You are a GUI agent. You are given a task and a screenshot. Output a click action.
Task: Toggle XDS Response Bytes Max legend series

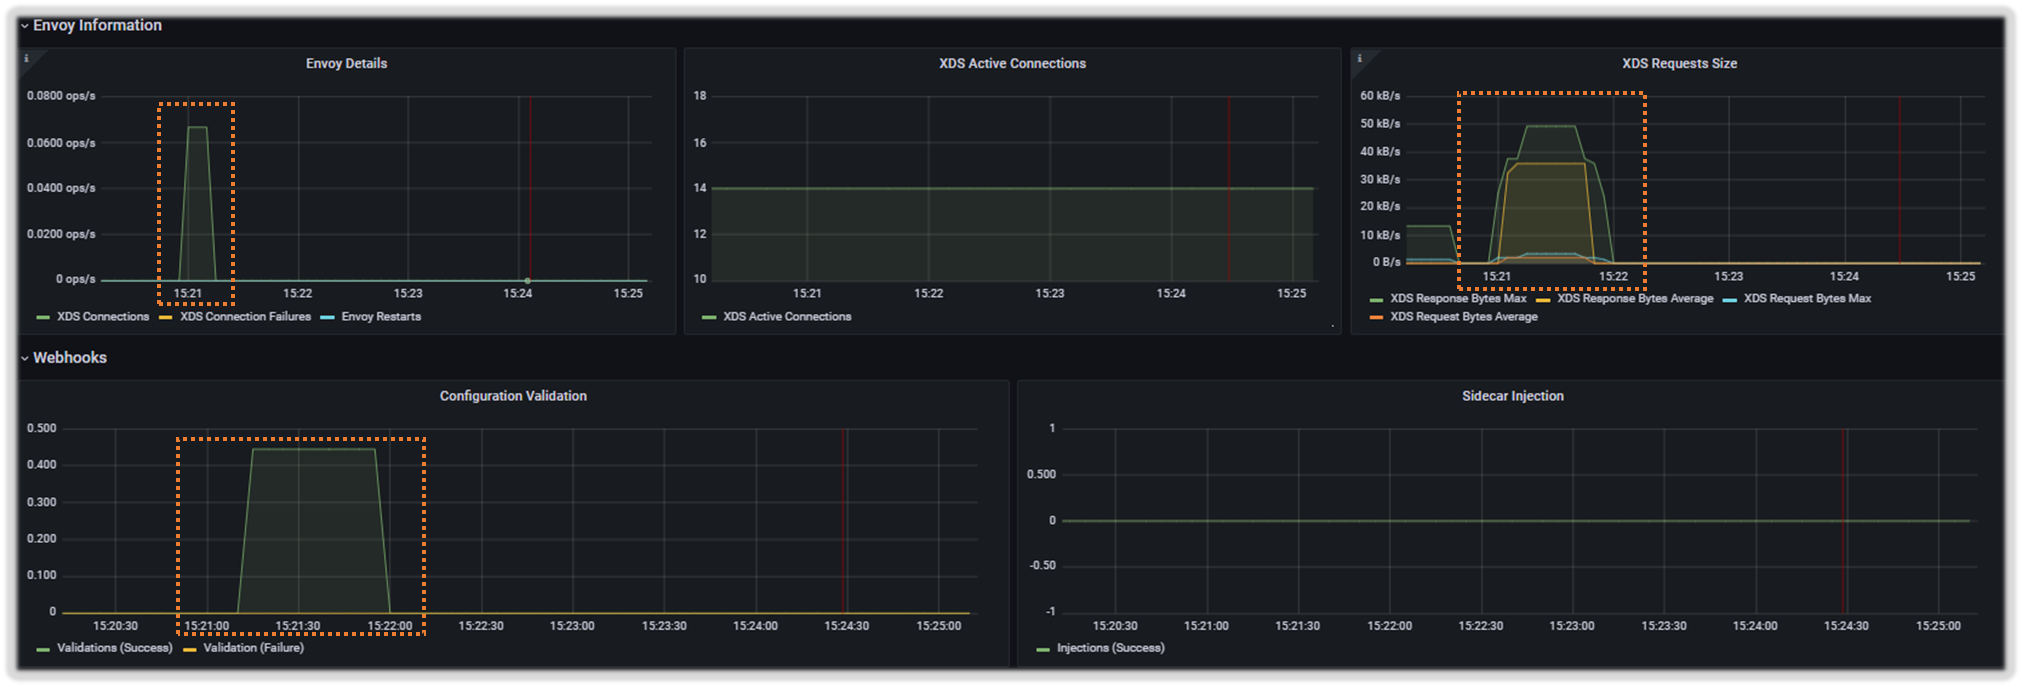click(1458, 299)
